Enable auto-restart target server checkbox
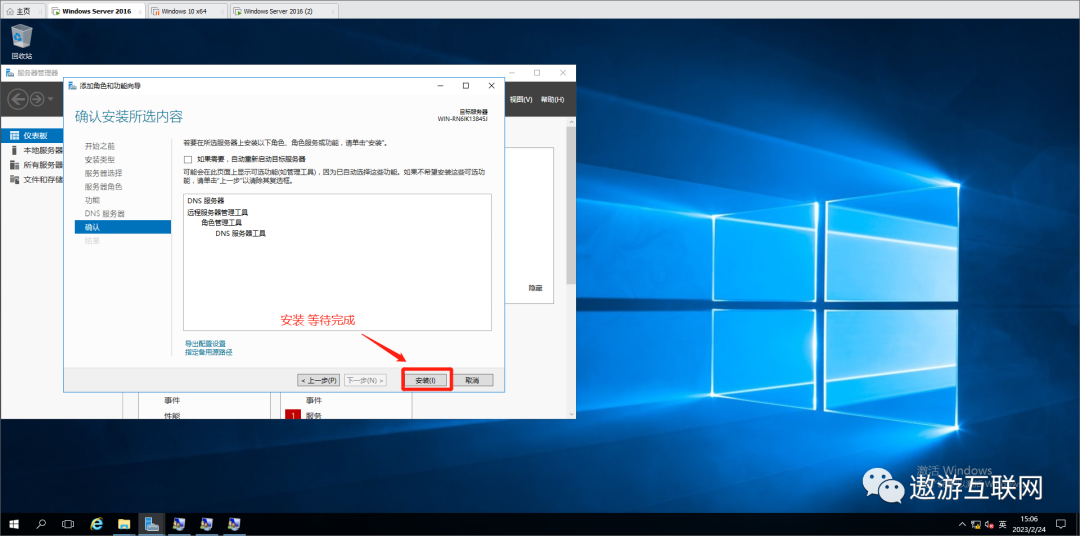The image size is (1080, 536). [x=187, y=159]
